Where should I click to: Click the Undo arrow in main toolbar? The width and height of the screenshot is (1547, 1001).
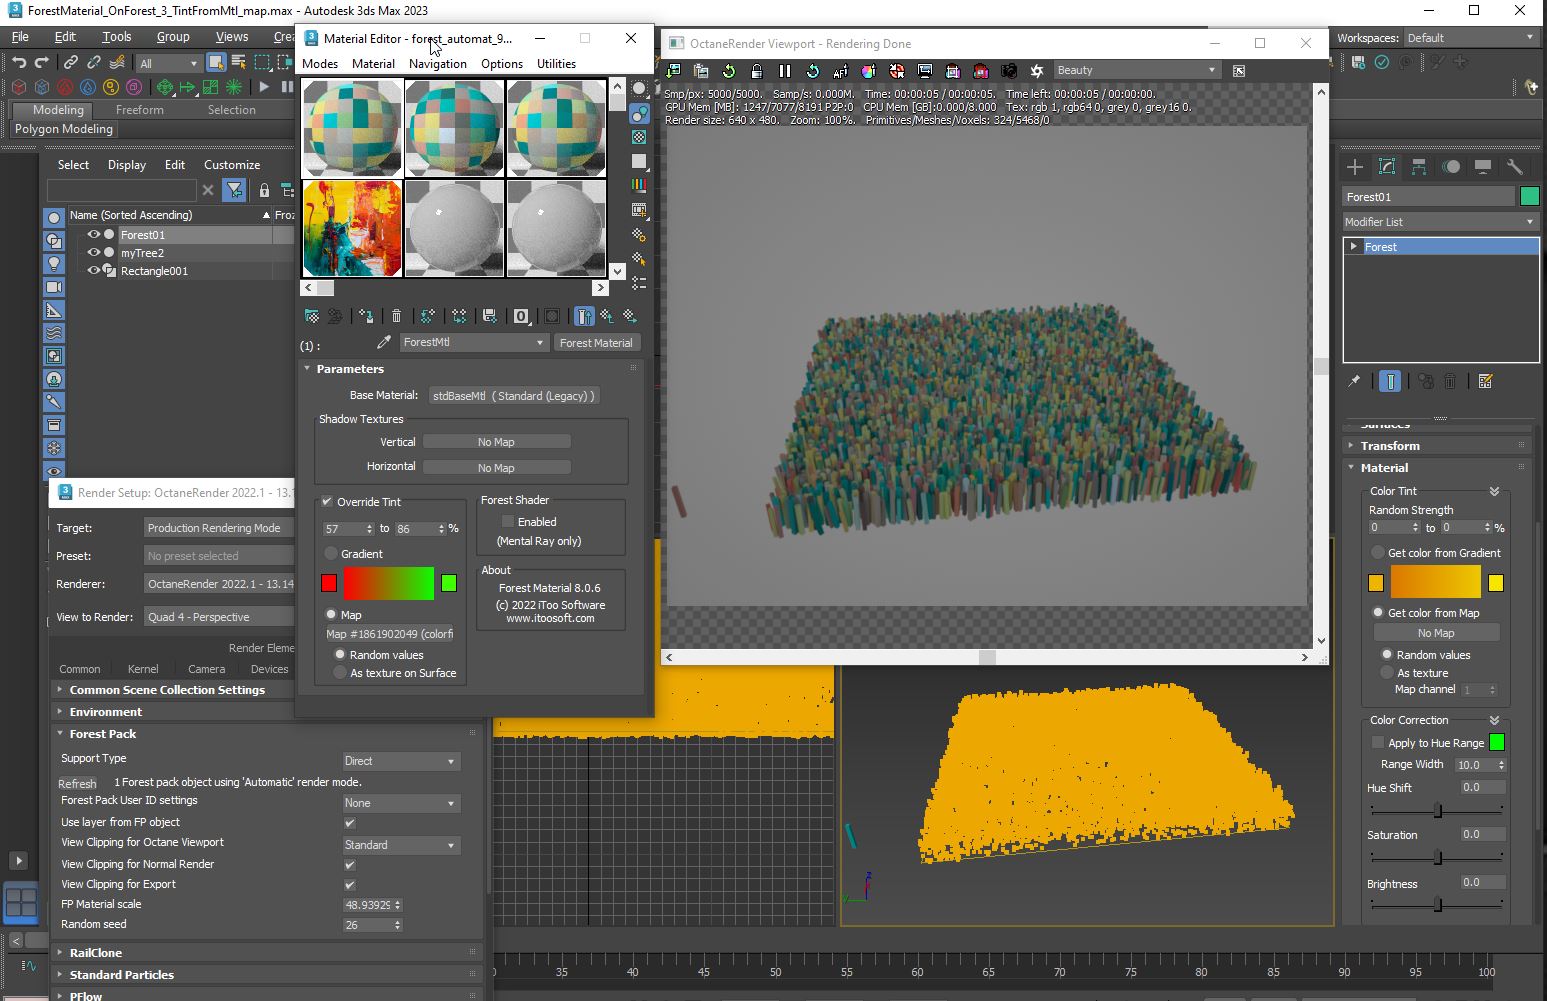point(19,62)
